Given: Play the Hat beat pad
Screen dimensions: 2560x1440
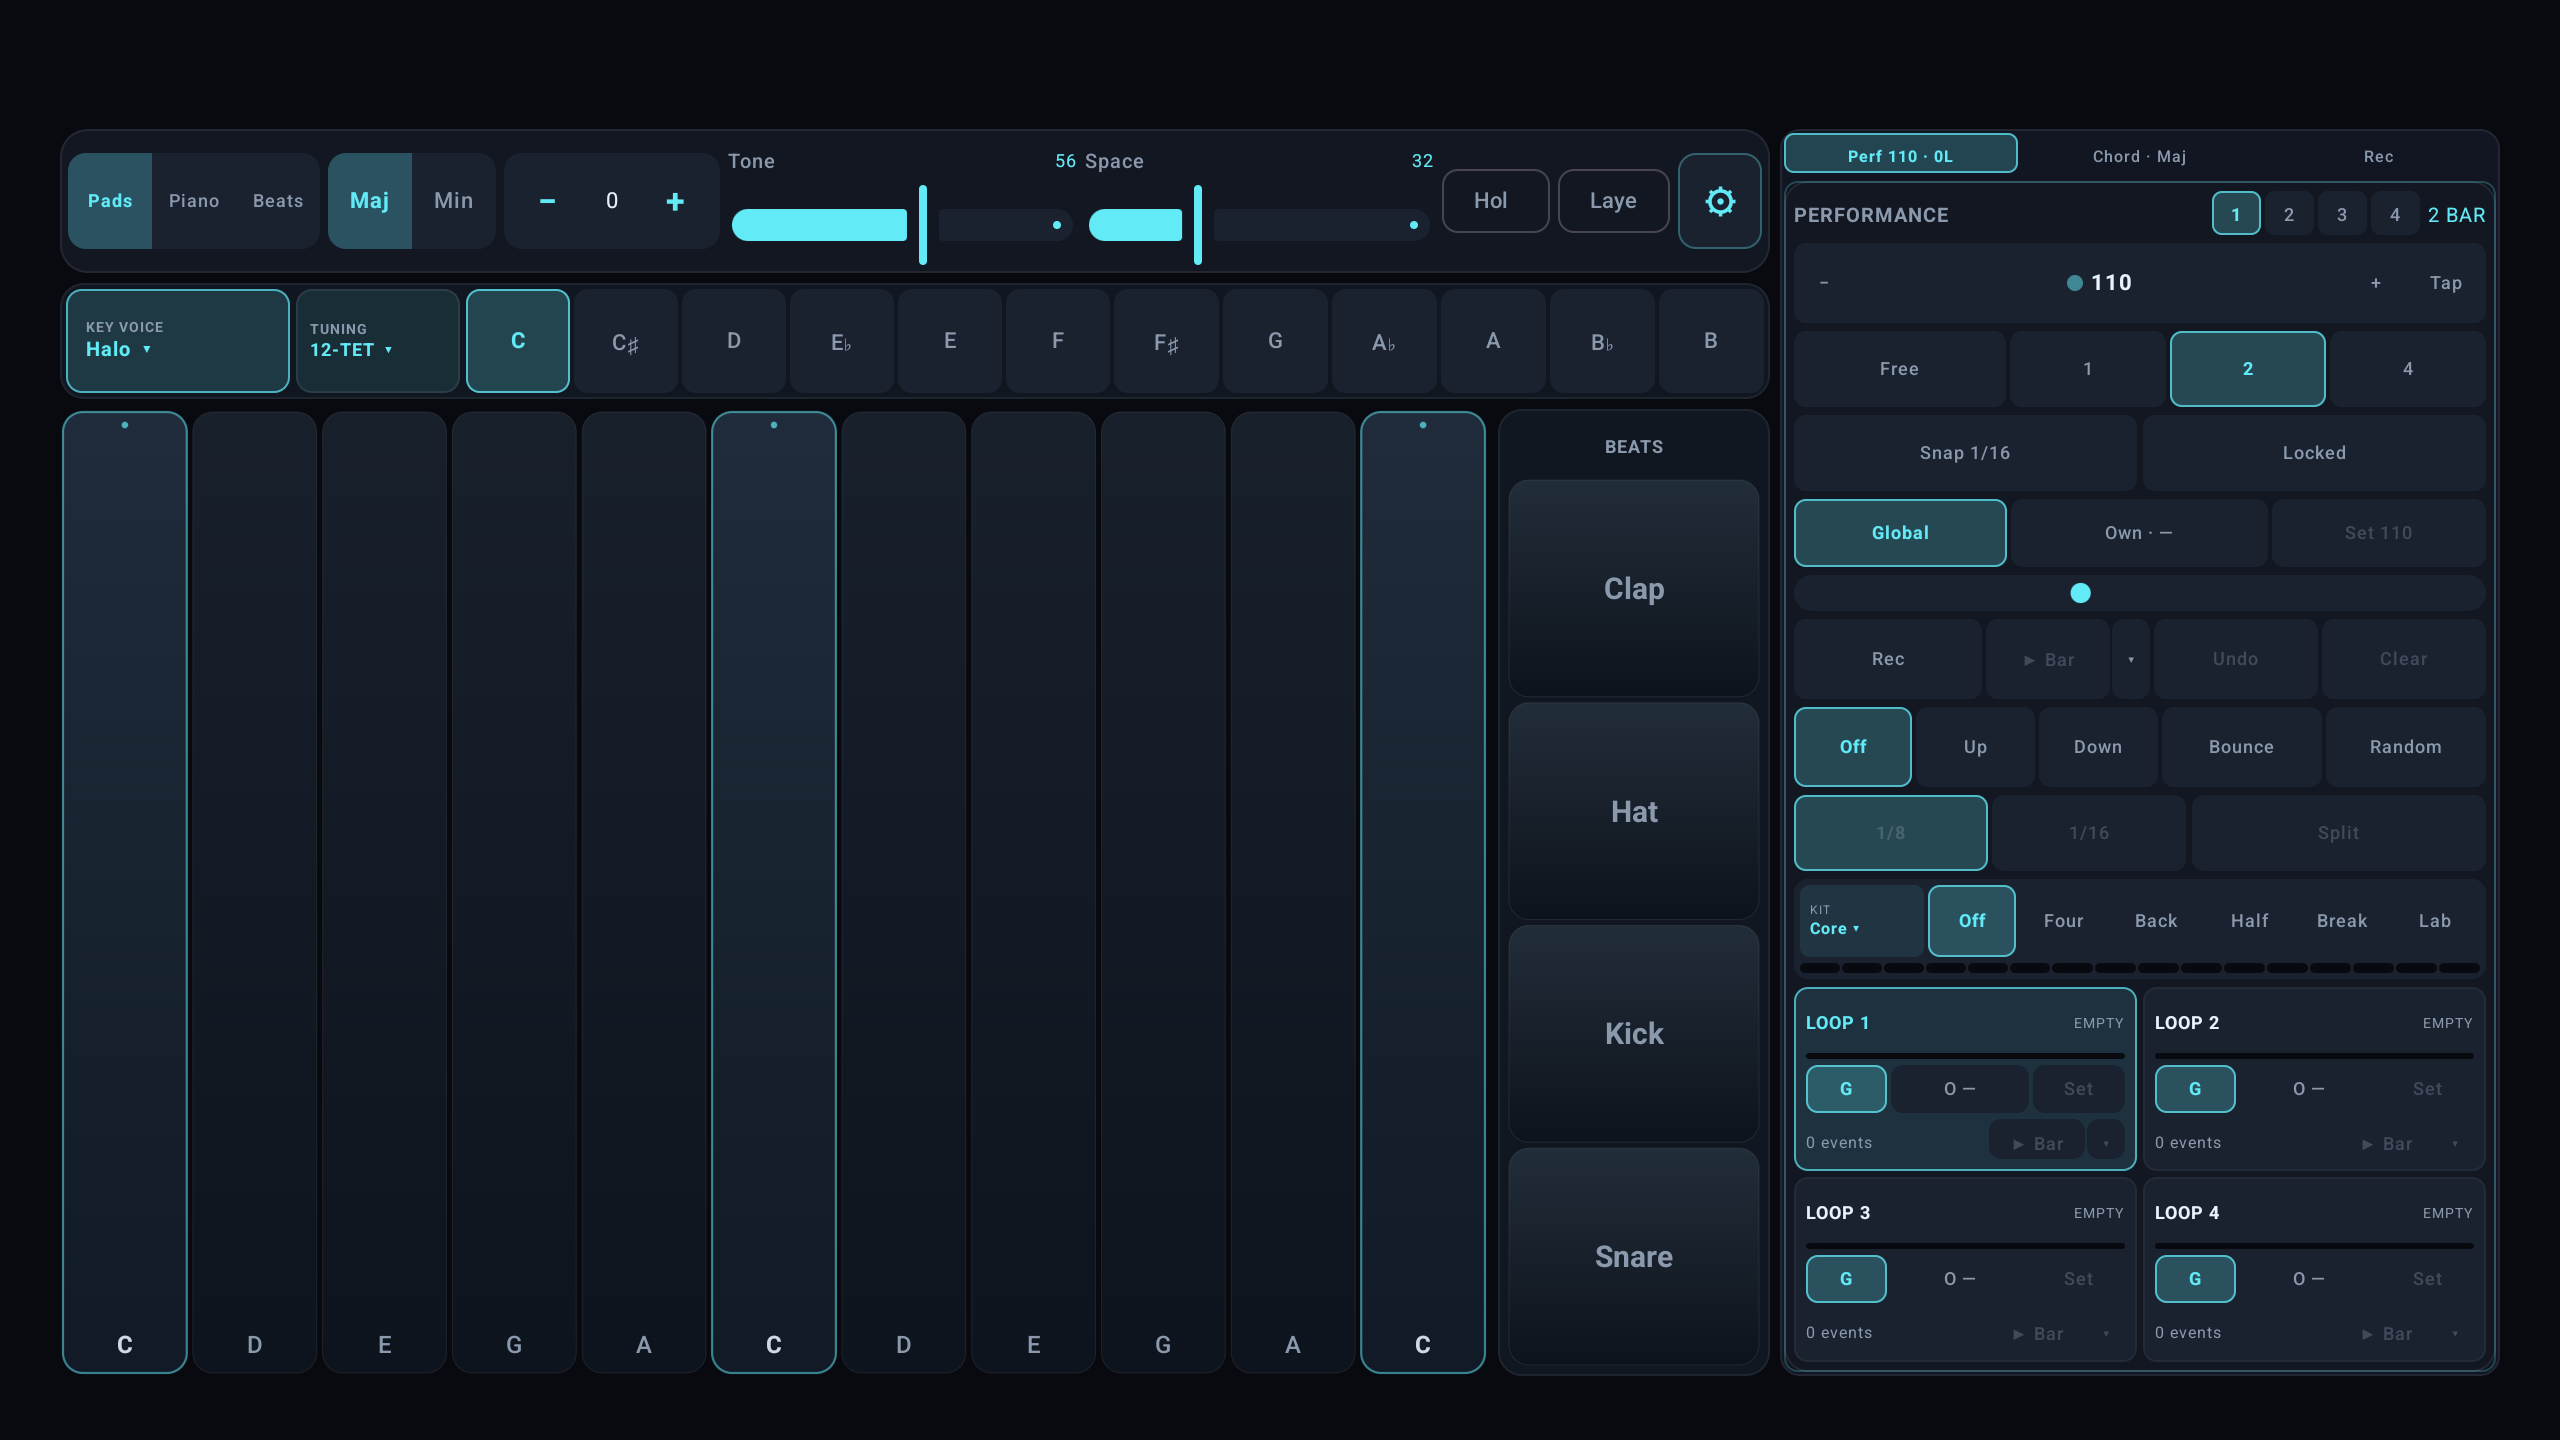Looking at the screenshot, I should (1634, 811).
